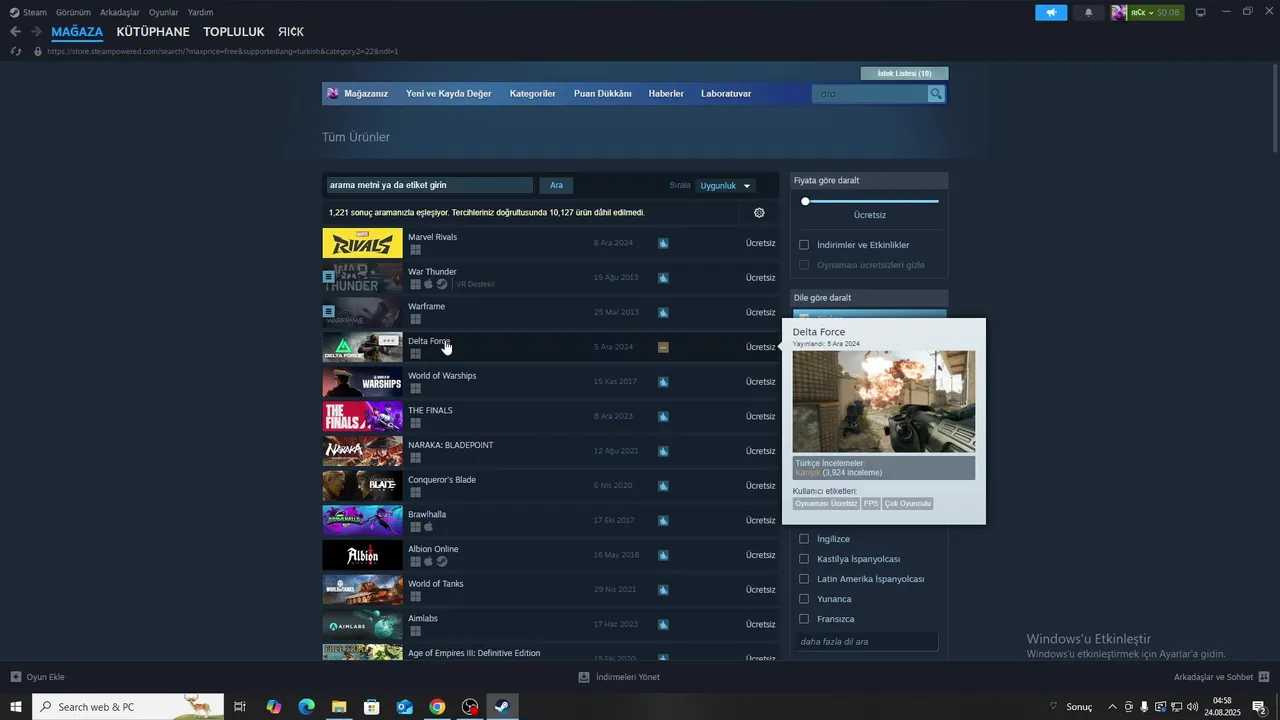Click the Delta Force screenshot preview

(x=884, y=402)
